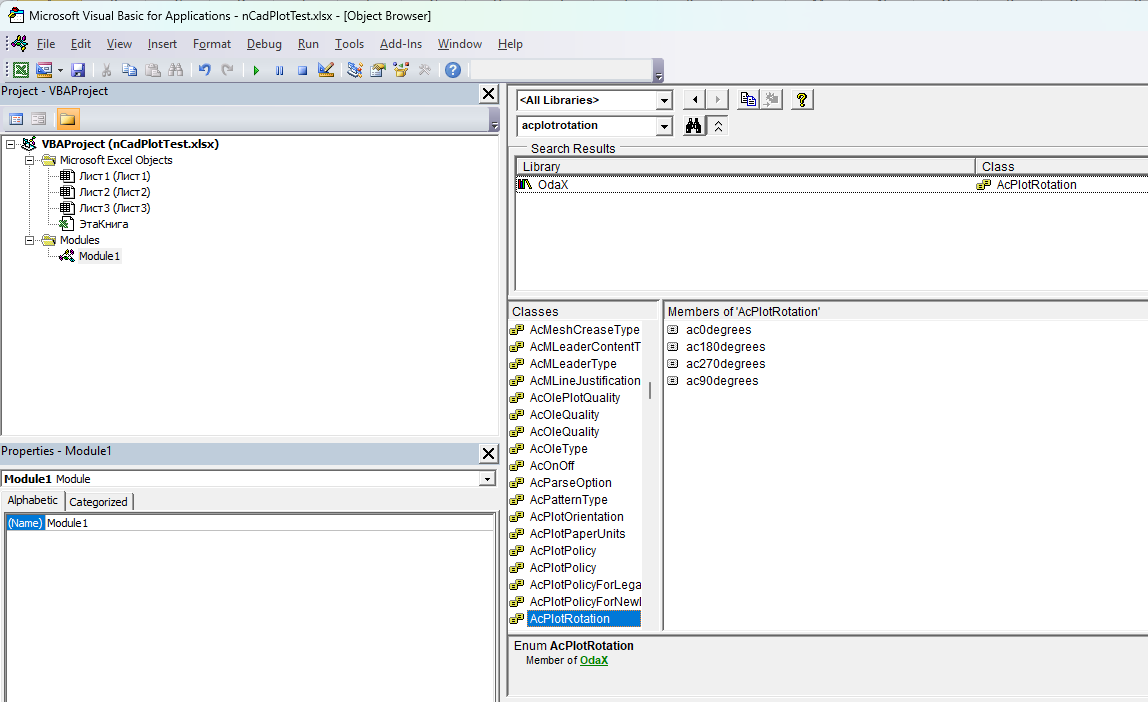
Task: Save the workbook with the floppy disk icon
Action: (x=78, y=70)
